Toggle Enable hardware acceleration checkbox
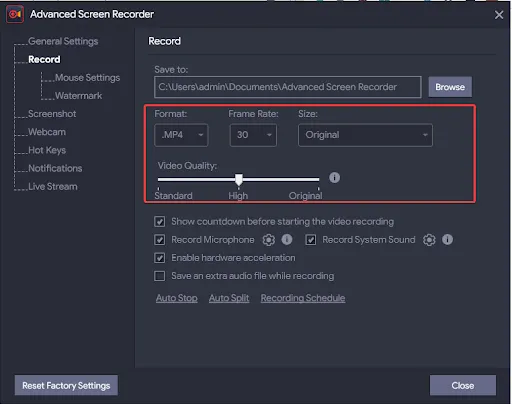The image size is (512, 404). (x=160, y=258)
